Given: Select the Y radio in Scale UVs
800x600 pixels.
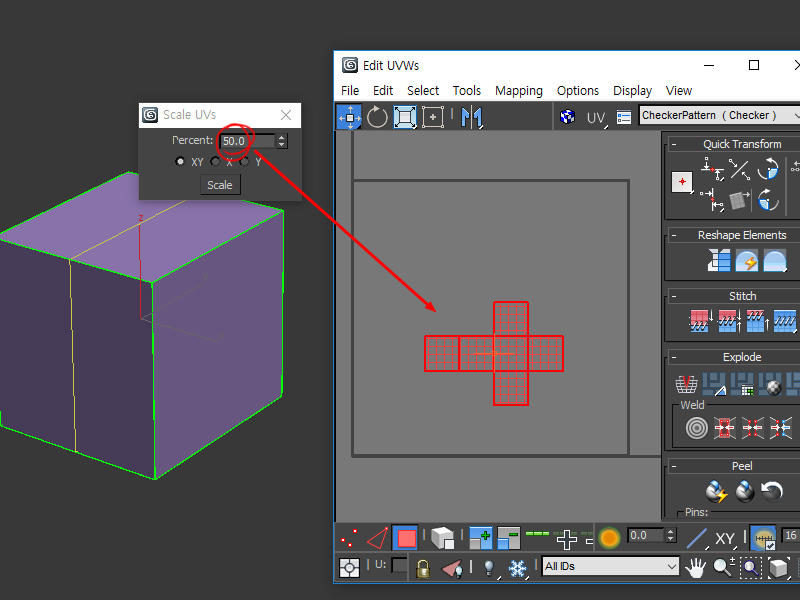Looking at the screenshot, I should (x=245, y=161).
